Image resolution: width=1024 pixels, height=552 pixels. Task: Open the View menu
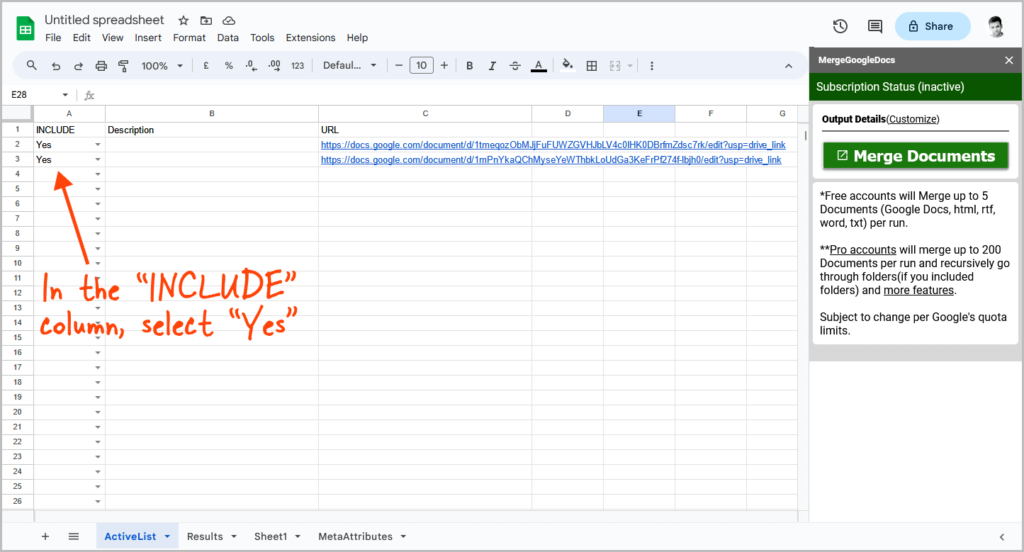(112, 38)
